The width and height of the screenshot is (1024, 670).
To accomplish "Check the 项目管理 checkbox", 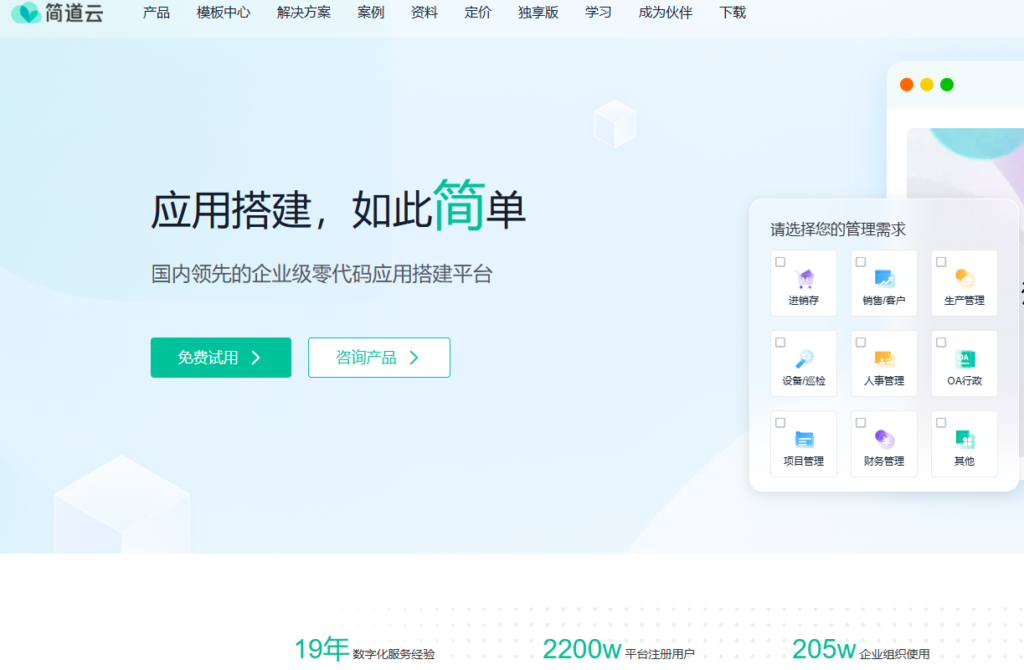I will [x=780, y=423].
